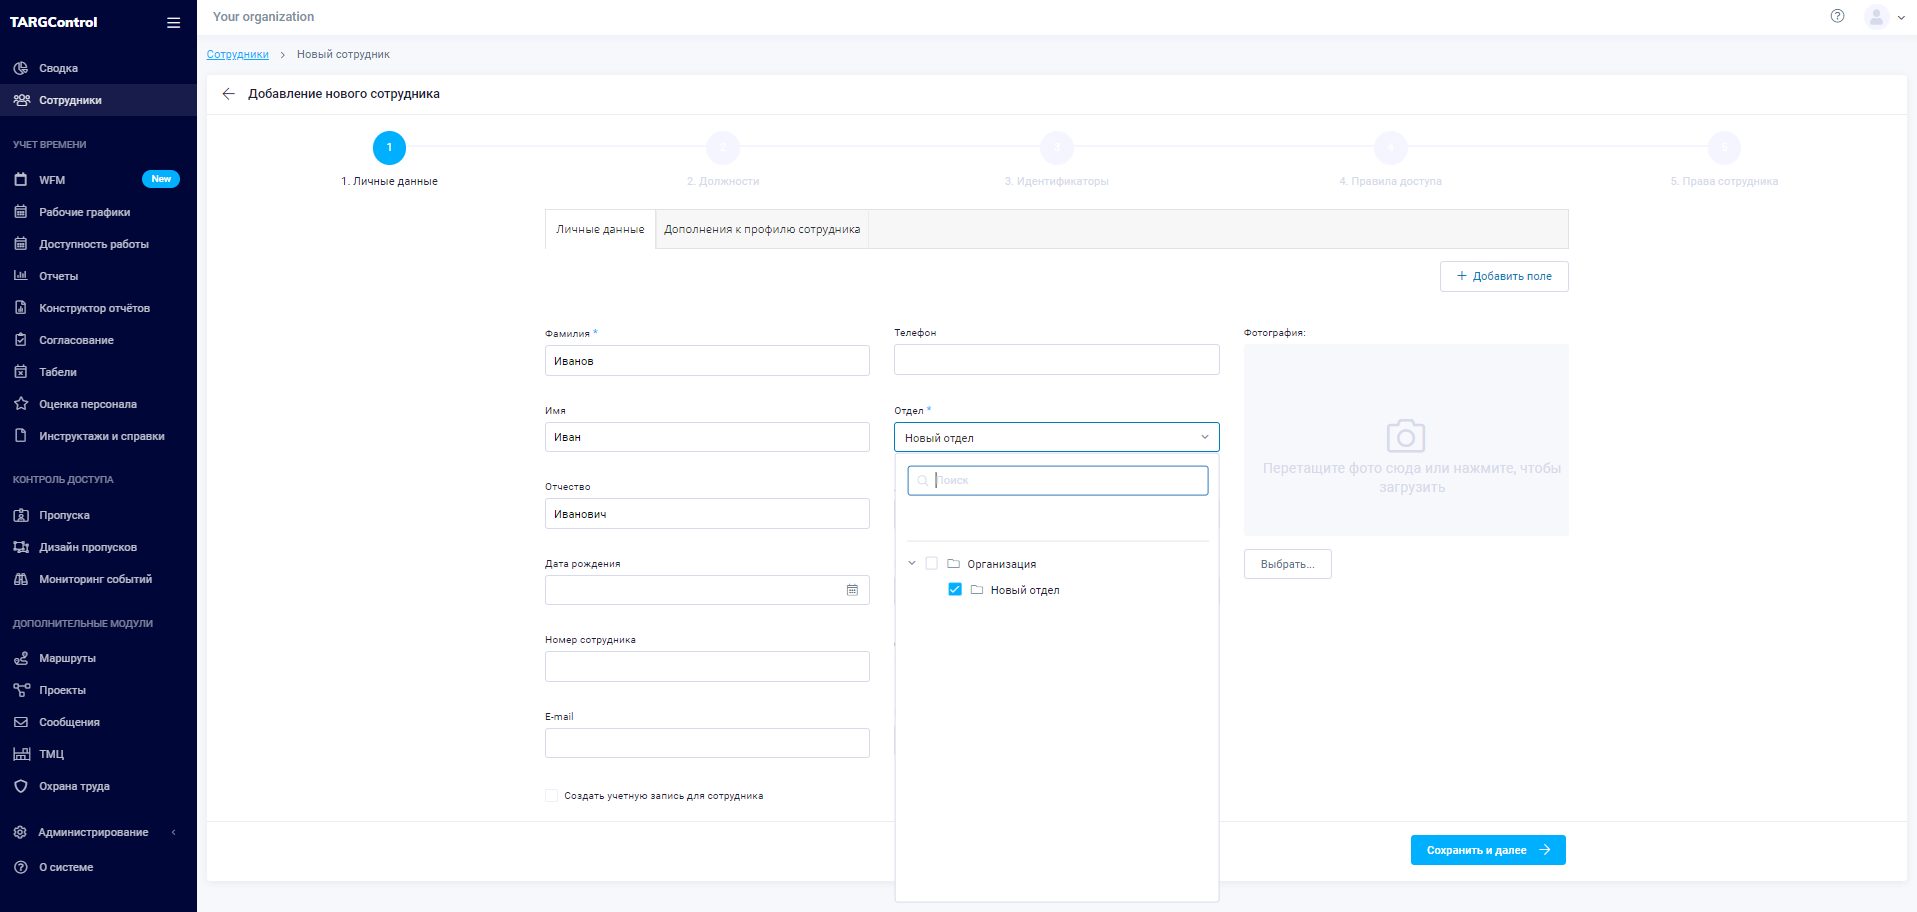Open date of birth calendar icon

(x=852, y=590)
